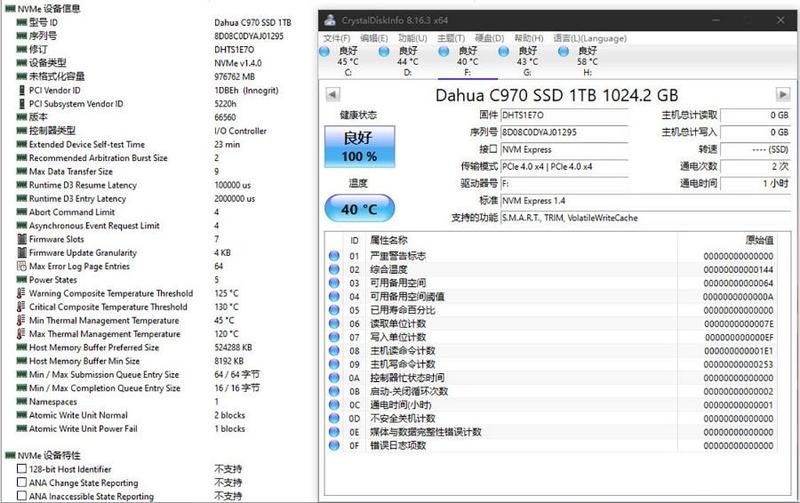Click the 40 °C temperature button
The height and width of the screenshot is (503, 800).
359,209
